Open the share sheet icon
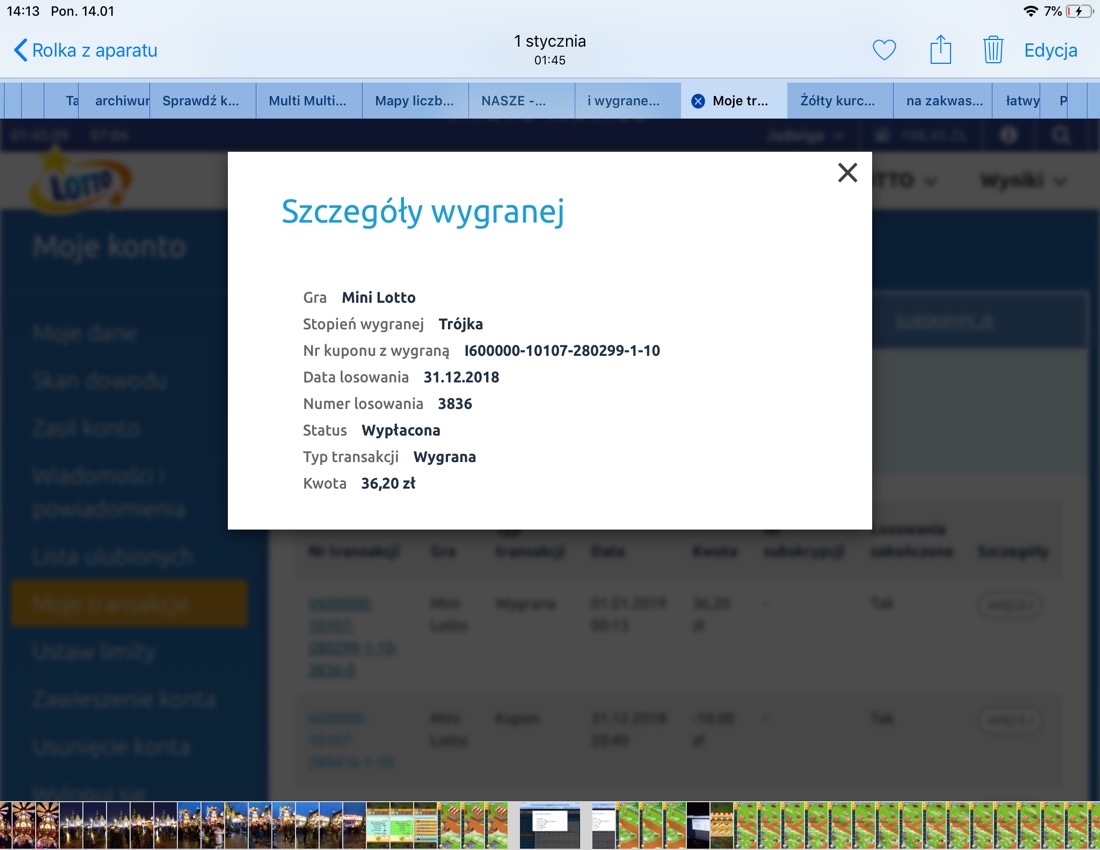The height and width of the screenshot is (850, 1100). point(940,50)
